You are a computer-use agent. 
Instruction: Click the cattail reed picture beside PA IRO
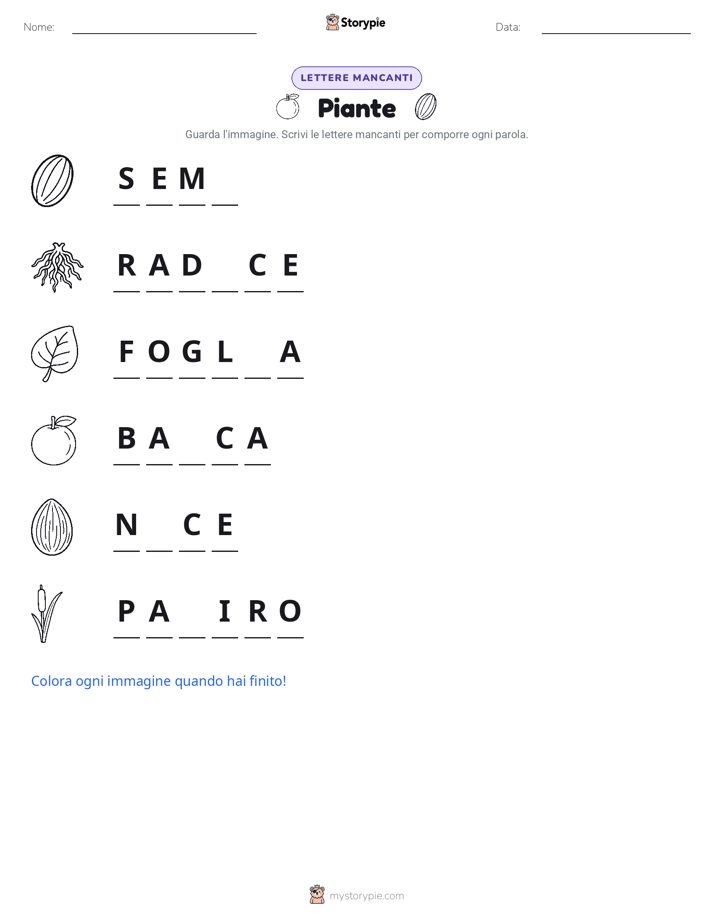pyautogui.click(x=47, y=613)
